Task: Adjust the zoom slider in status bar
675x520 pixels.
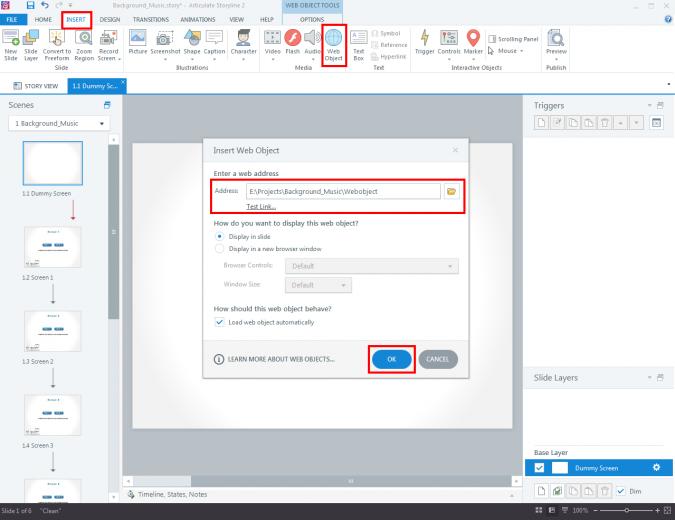Action: pyautogui.click(x=626, y=511)
